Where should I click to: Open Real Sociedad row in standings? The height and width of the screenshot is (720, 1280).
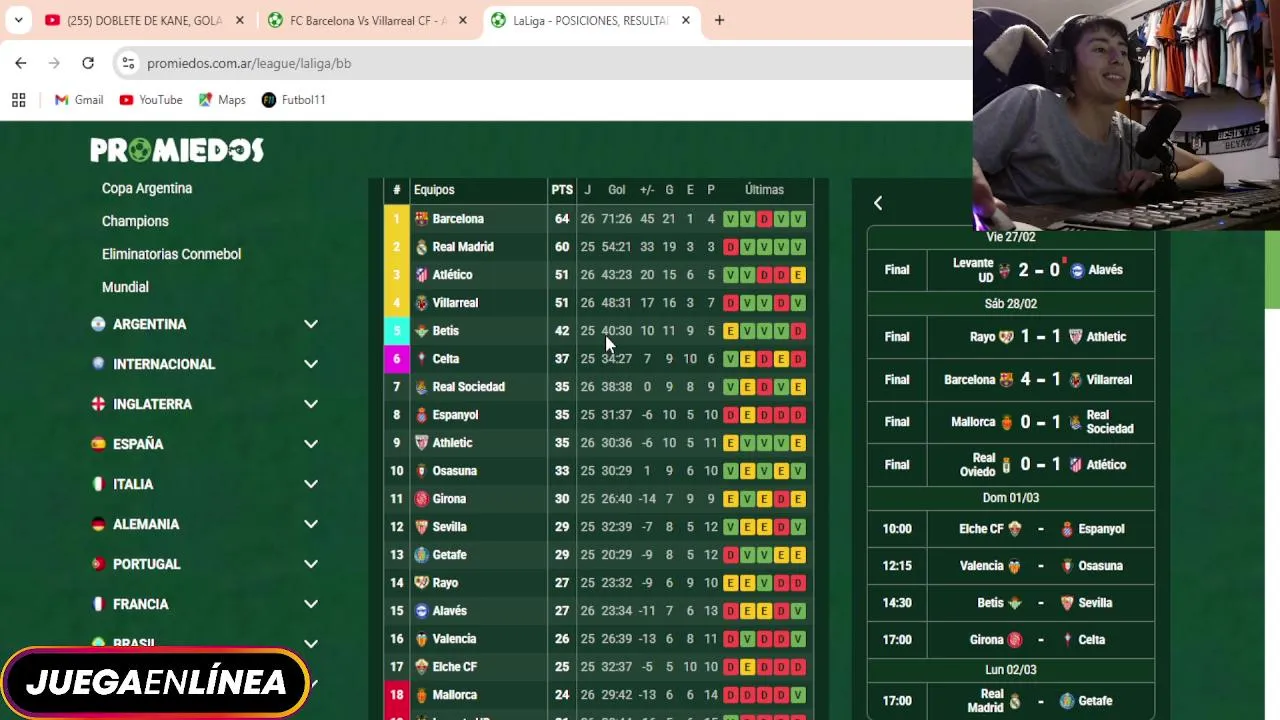(598, 387)
